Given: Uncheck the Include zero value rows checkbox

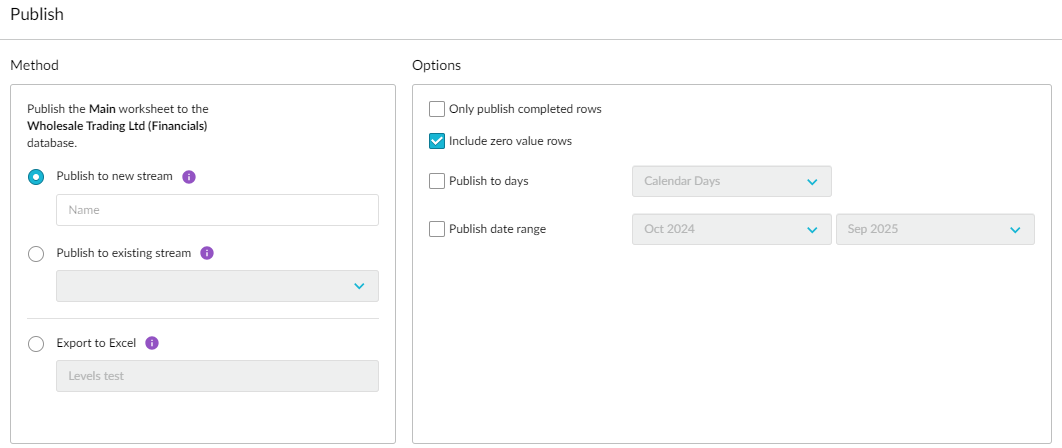Looking at the screenshot, I should tap(437, 141).
